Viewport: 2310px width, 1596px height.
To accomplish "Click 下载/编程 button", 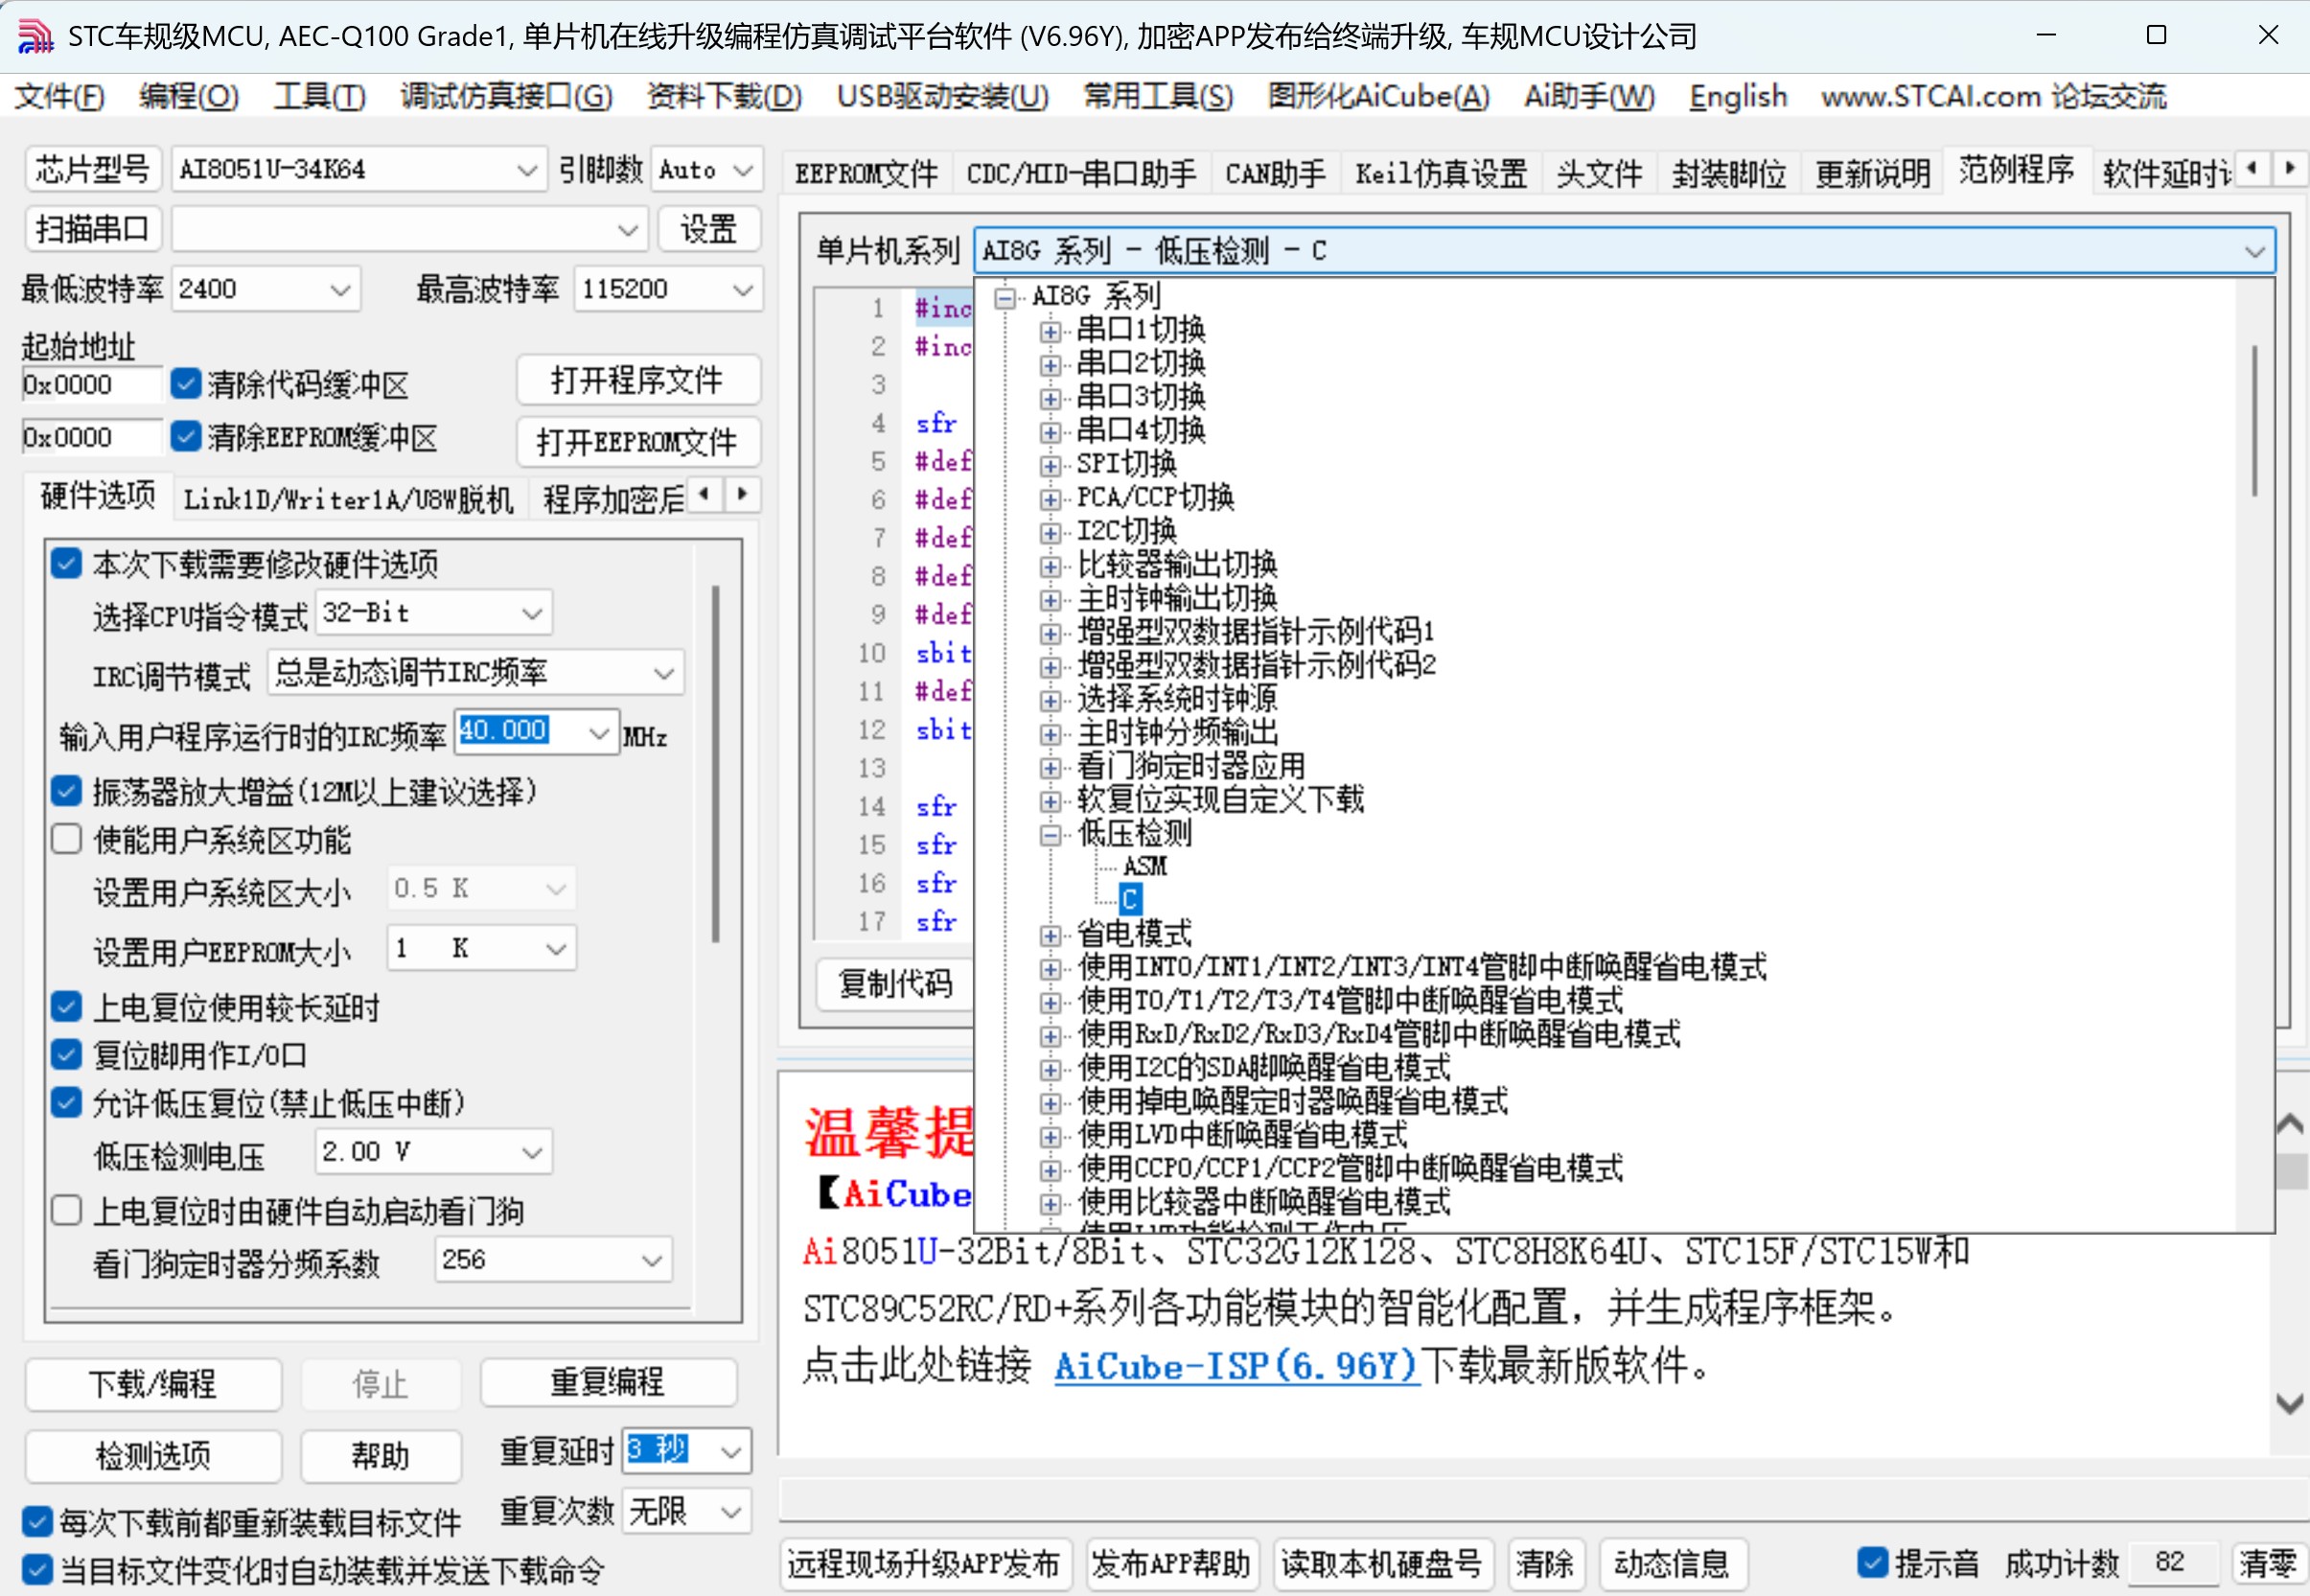I will (153, 1384).
